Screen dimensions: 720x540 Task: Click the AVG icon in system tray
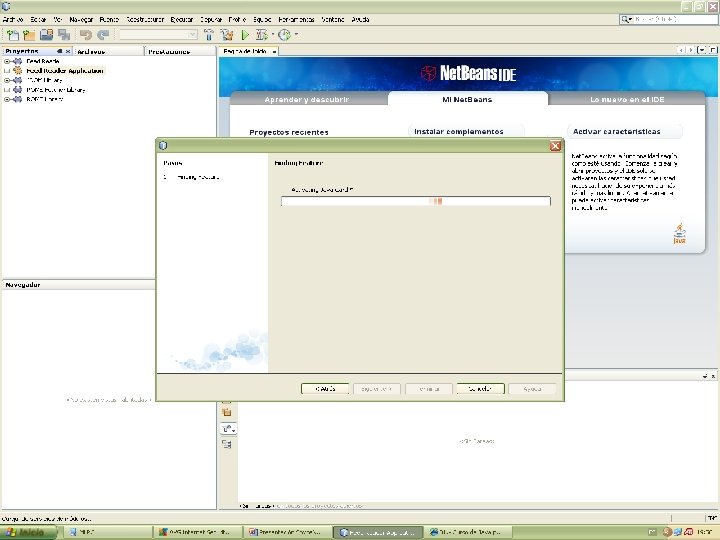point(688,532)
